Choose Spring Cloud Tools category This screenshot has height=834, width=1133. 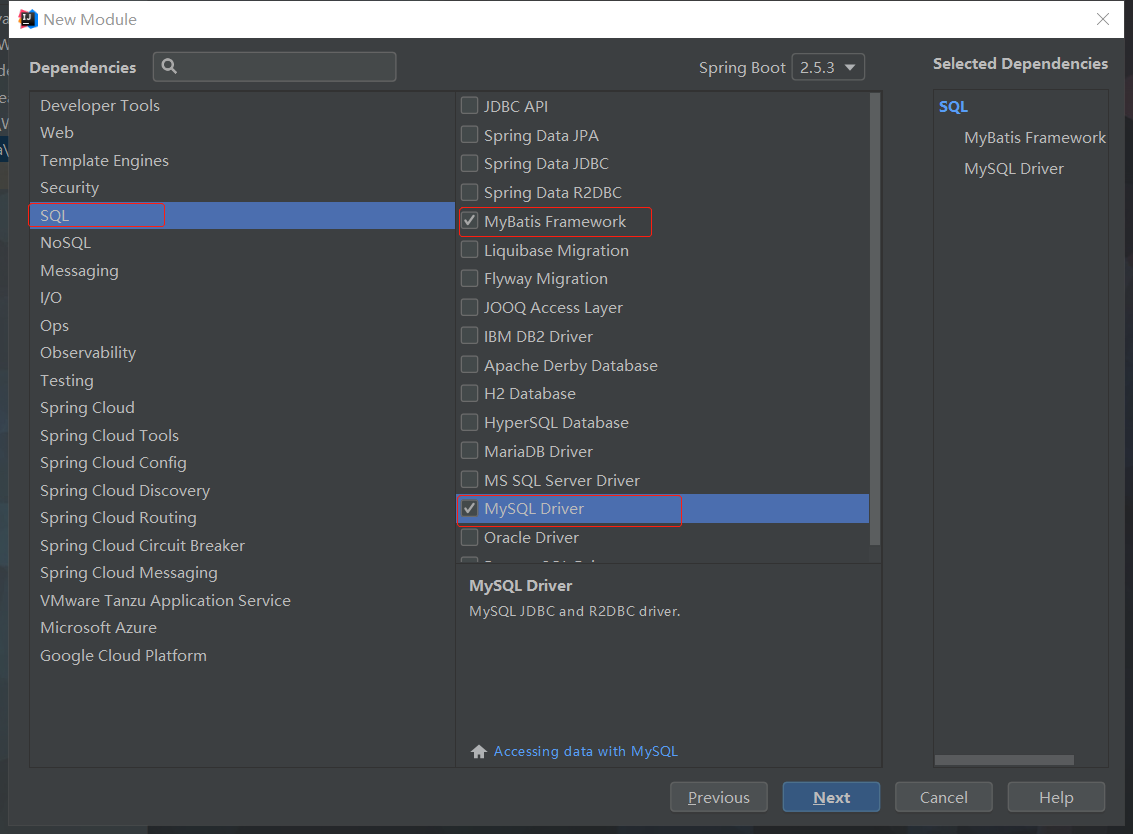coord(242,435)
